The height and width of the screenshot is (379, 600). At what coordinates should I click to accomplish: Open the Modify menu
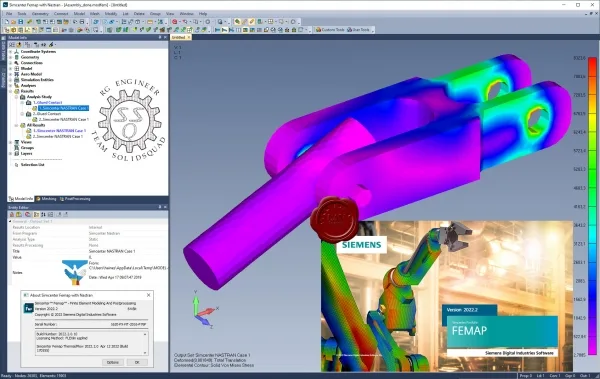click(x=111, y=14)
